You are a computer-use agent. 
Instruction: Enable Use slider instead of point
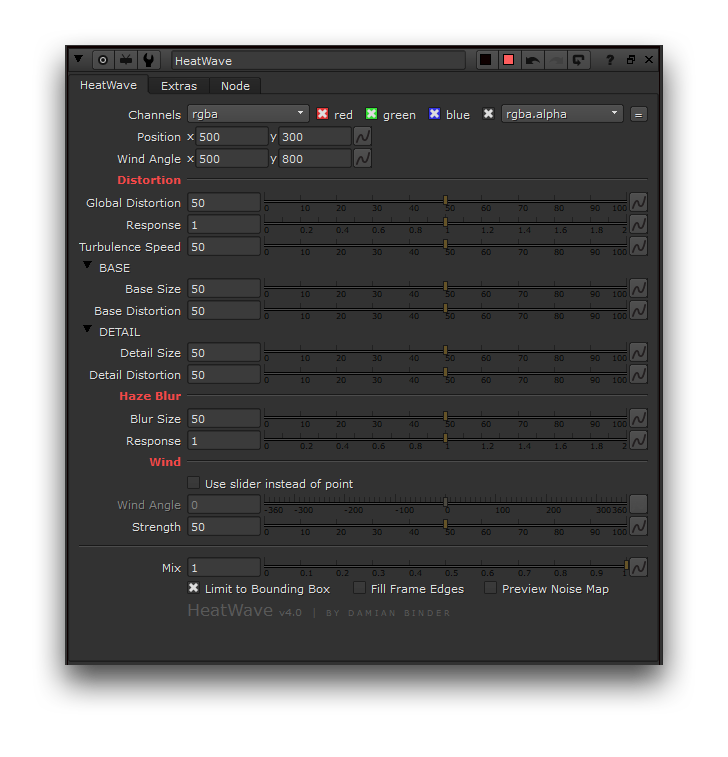click(x=194, y=483)
